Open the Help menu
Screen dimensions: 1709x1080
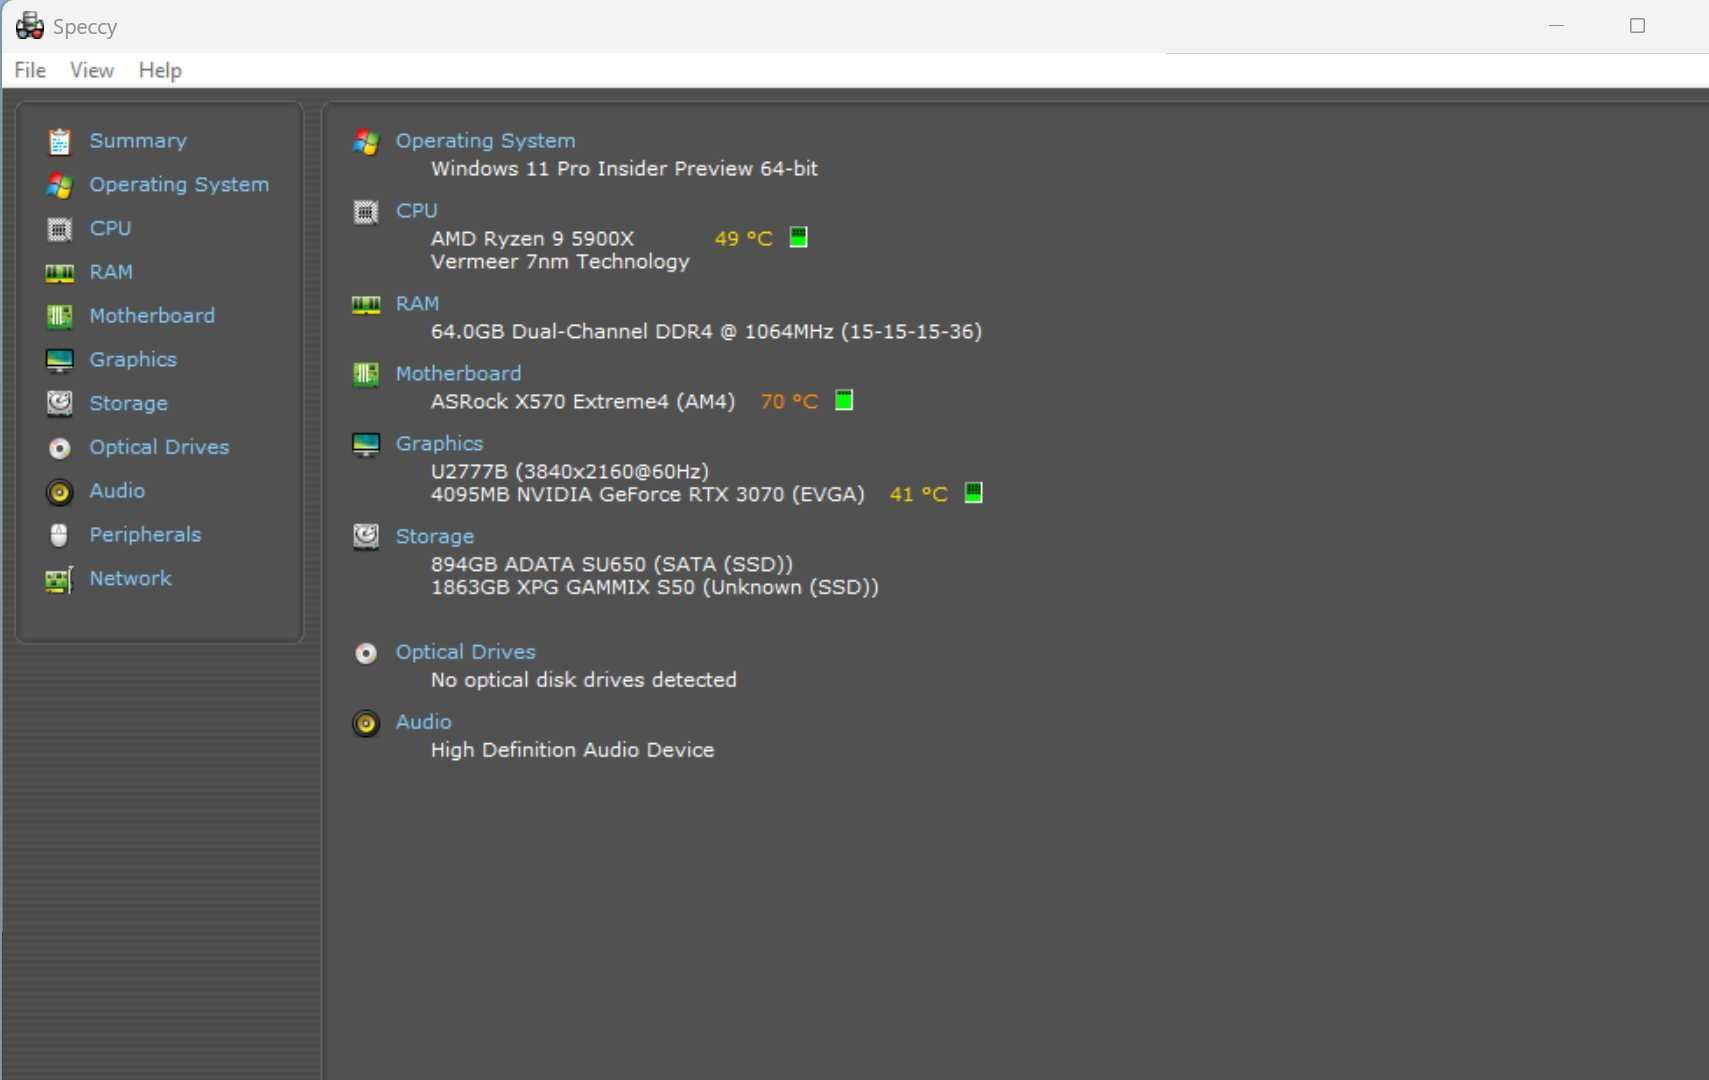coord(160,70)
